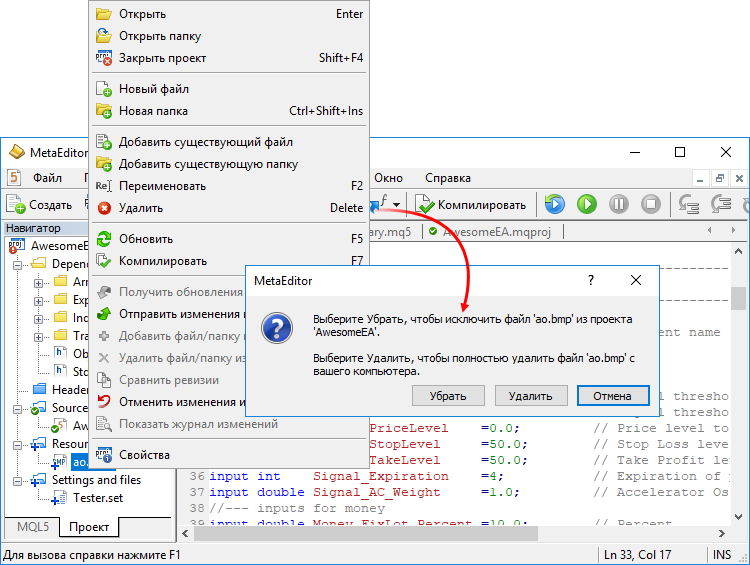750x565 pixels.
Task: Click the Закрыть проект icon in menu
Action: (x=104, y=58)
